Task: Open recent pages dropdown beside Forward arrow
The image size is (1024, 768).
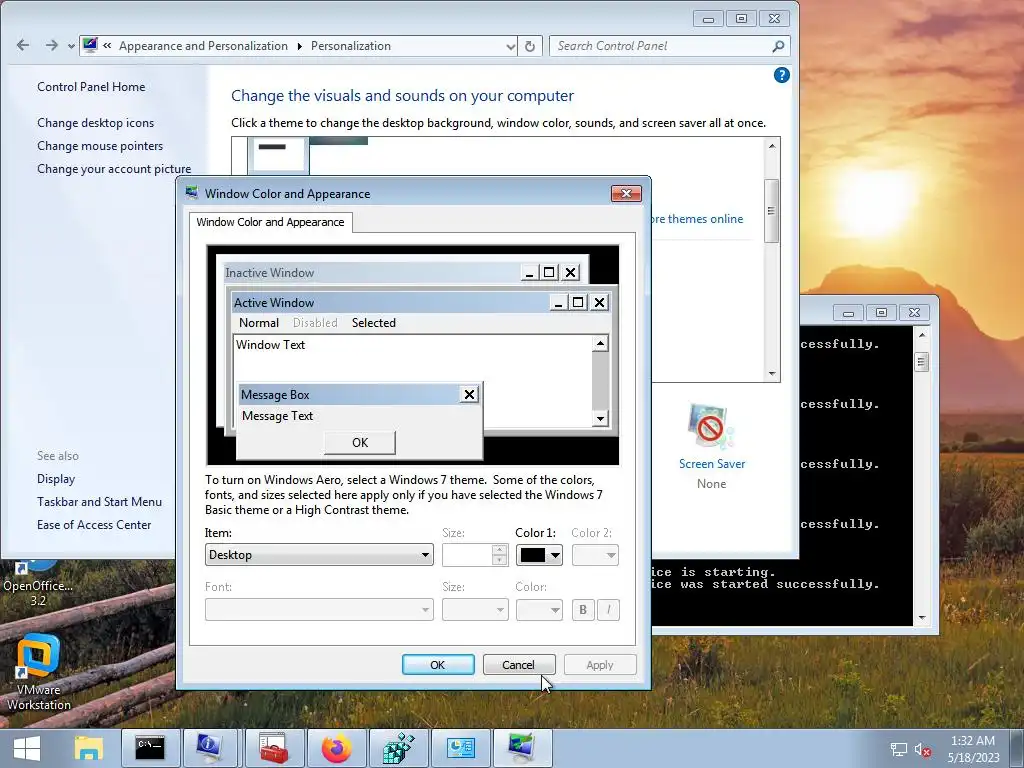Action: pyautogui.click(x=71, y=46)
